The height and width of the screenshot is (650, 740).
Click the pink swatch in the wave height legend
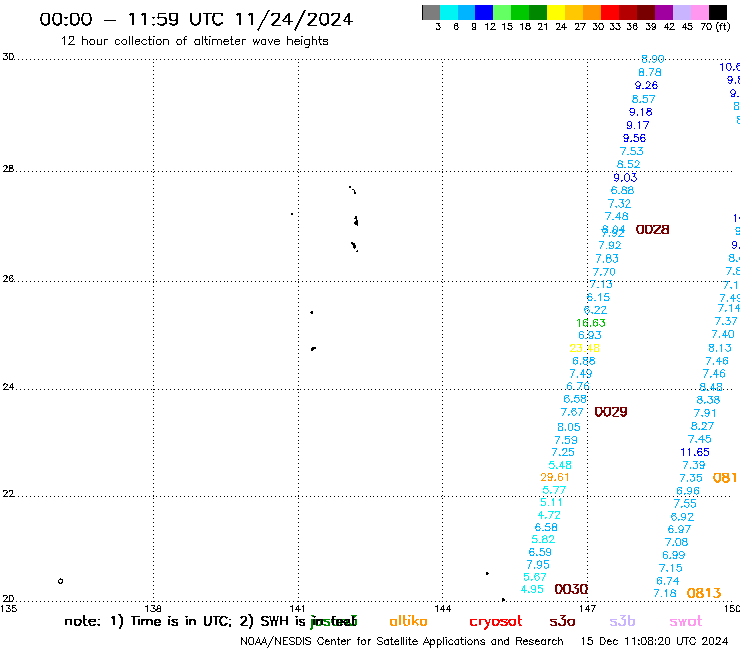tap(699, 12)
